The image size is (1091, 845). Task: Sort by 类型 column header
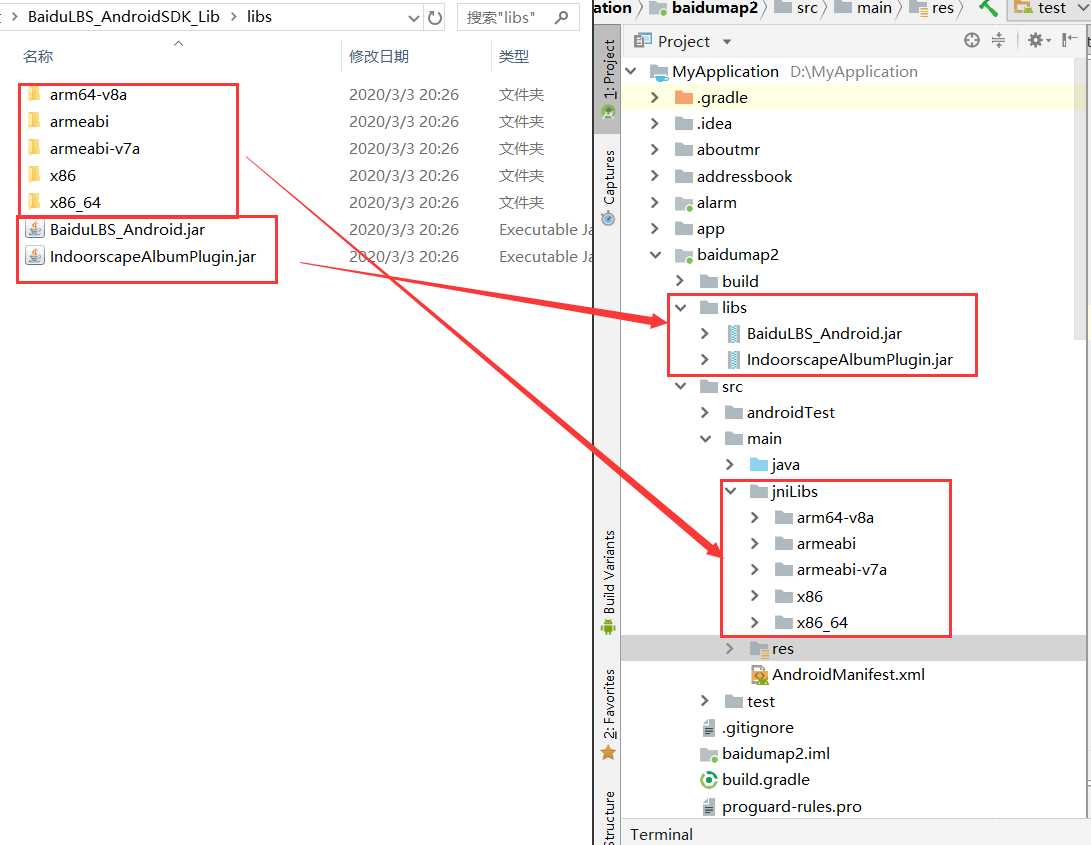coord(514,56)
